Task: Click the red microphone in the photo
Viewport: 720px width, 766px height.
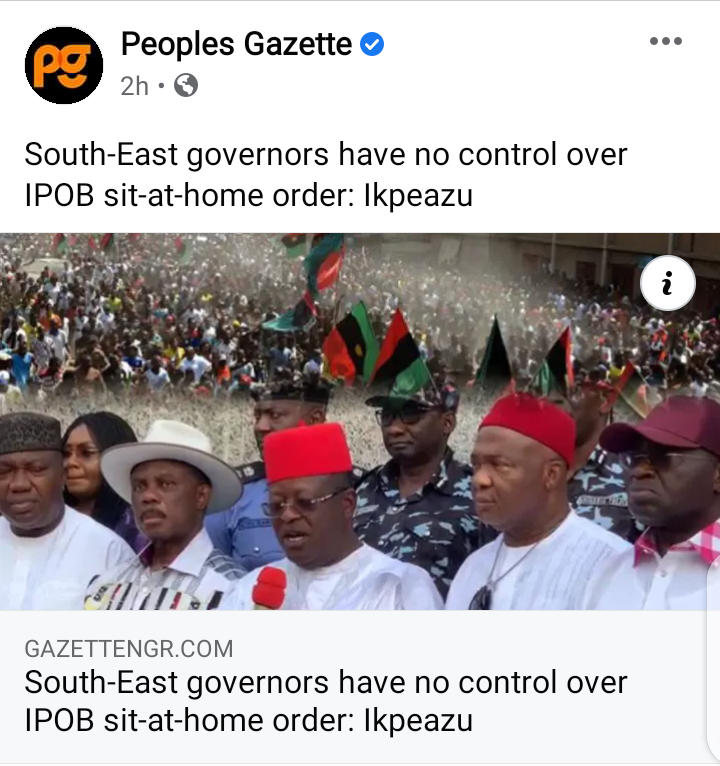Action: click(x=269, y=588)
